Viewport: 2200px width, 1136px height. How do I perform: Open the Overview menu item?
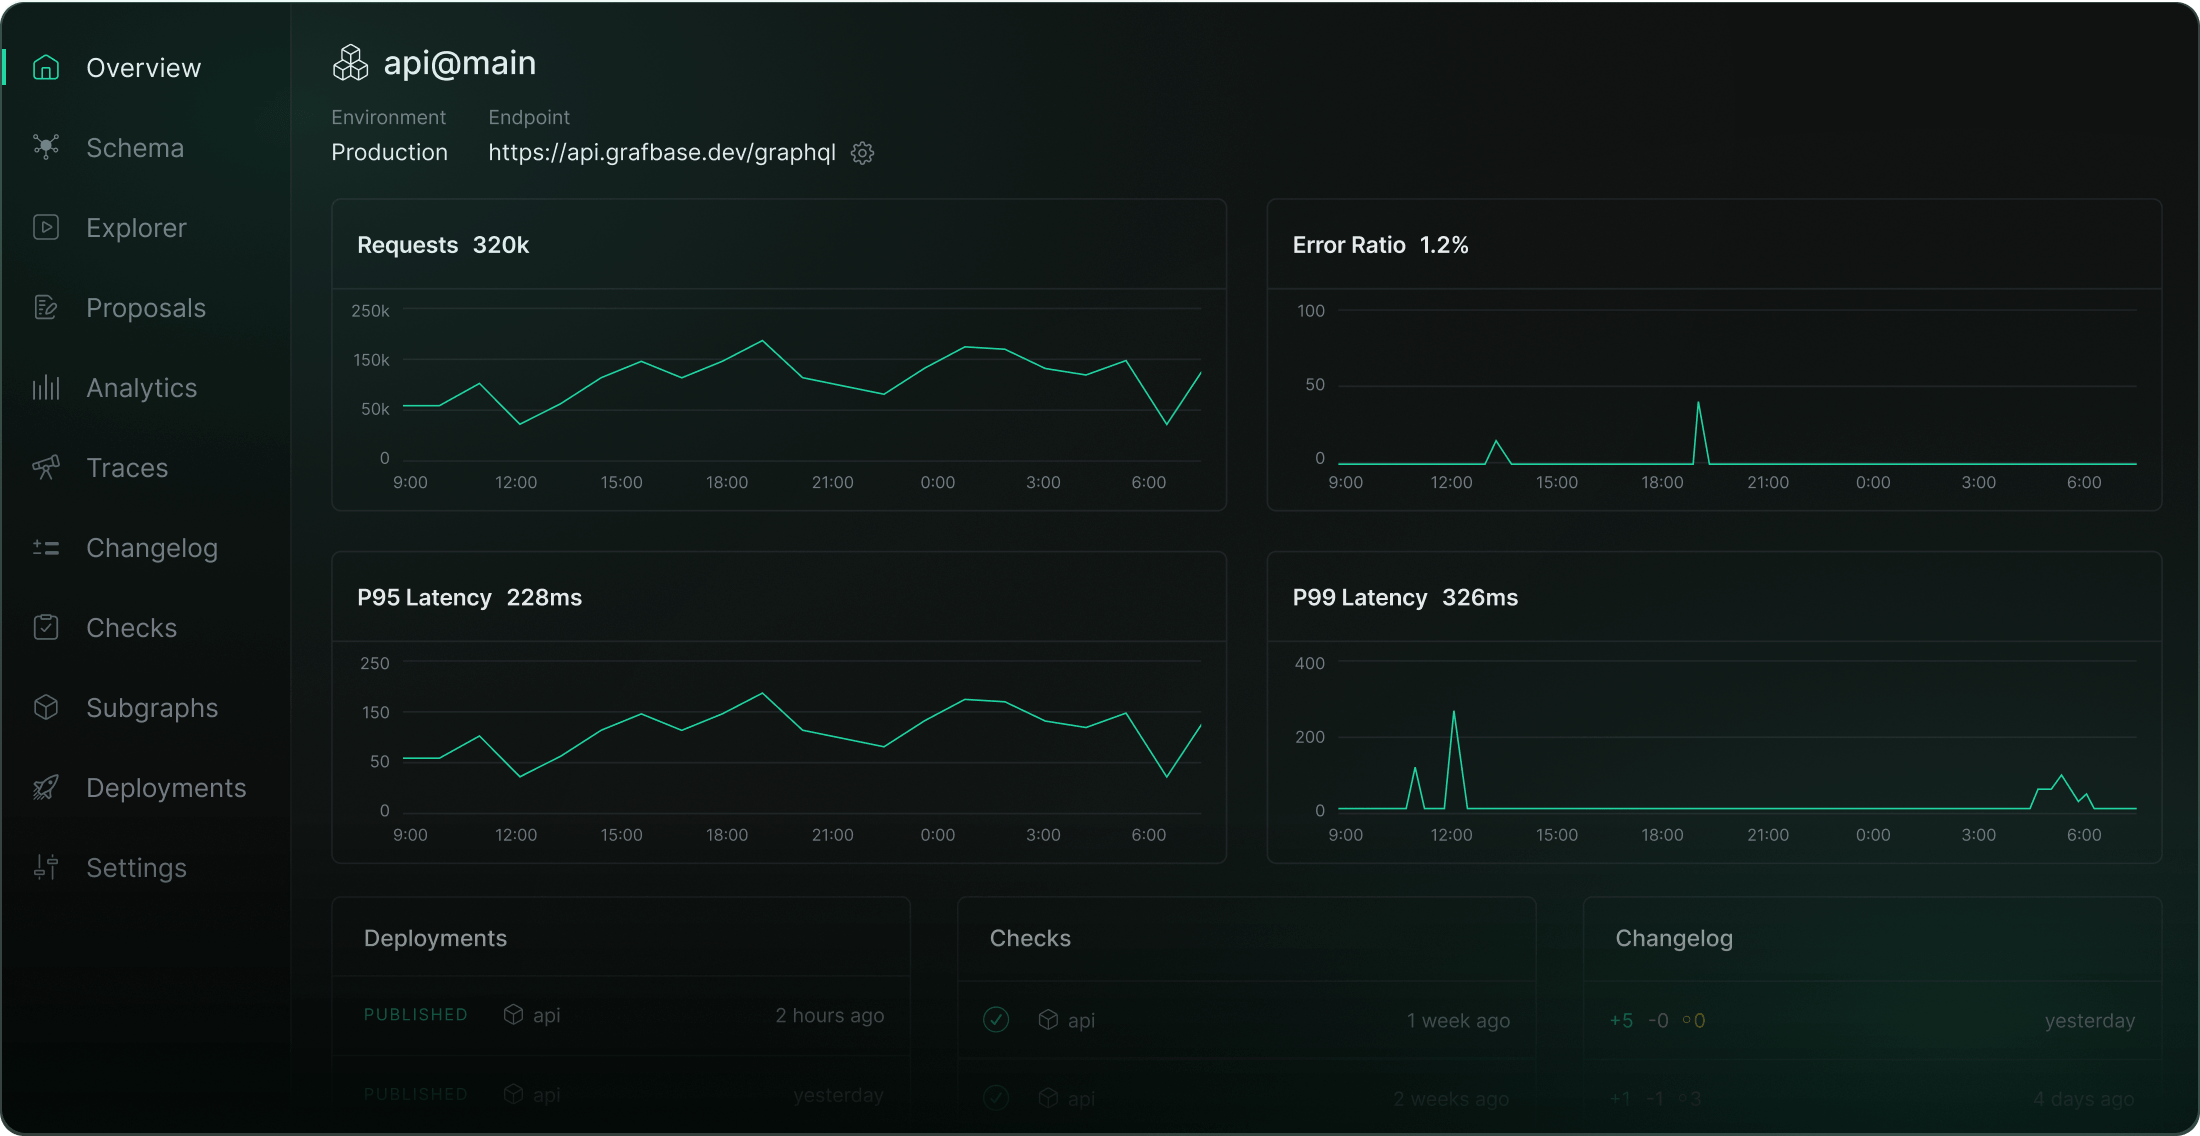[x=144, y=68]
